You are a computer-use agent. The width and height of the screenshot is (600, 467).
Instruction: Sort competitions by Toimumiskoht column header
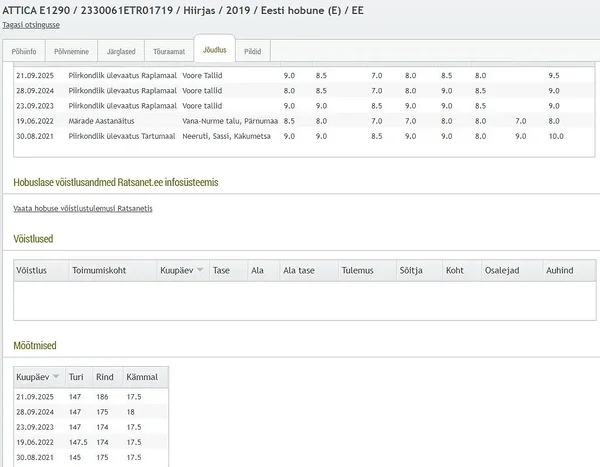(97, 270)
